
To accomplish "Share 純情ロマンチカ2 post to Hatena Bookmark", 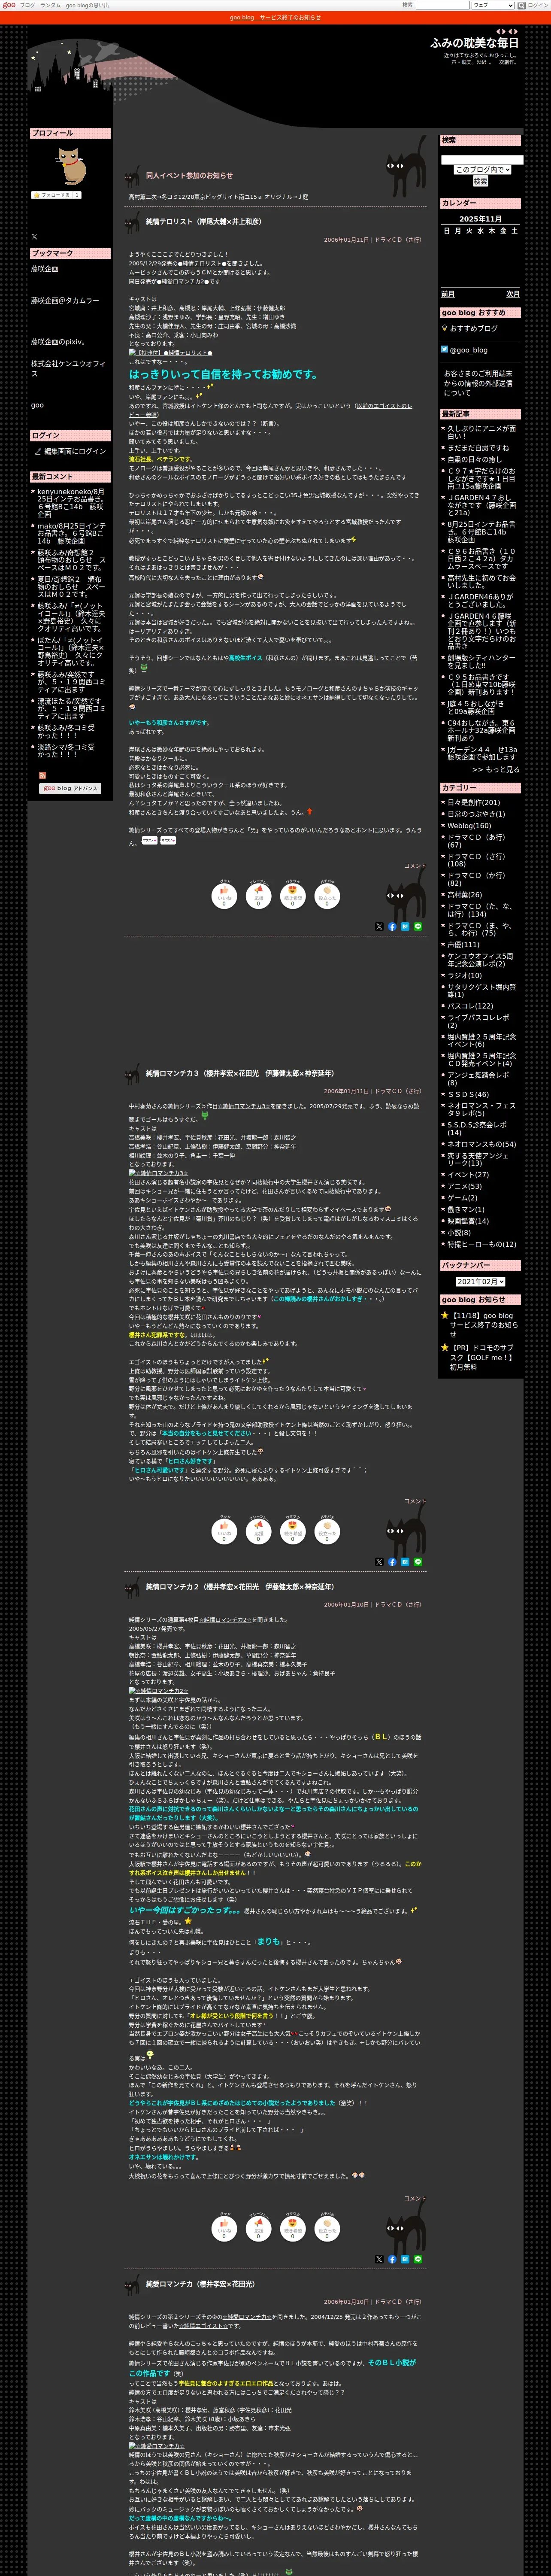I will (x=405, y=2259).
